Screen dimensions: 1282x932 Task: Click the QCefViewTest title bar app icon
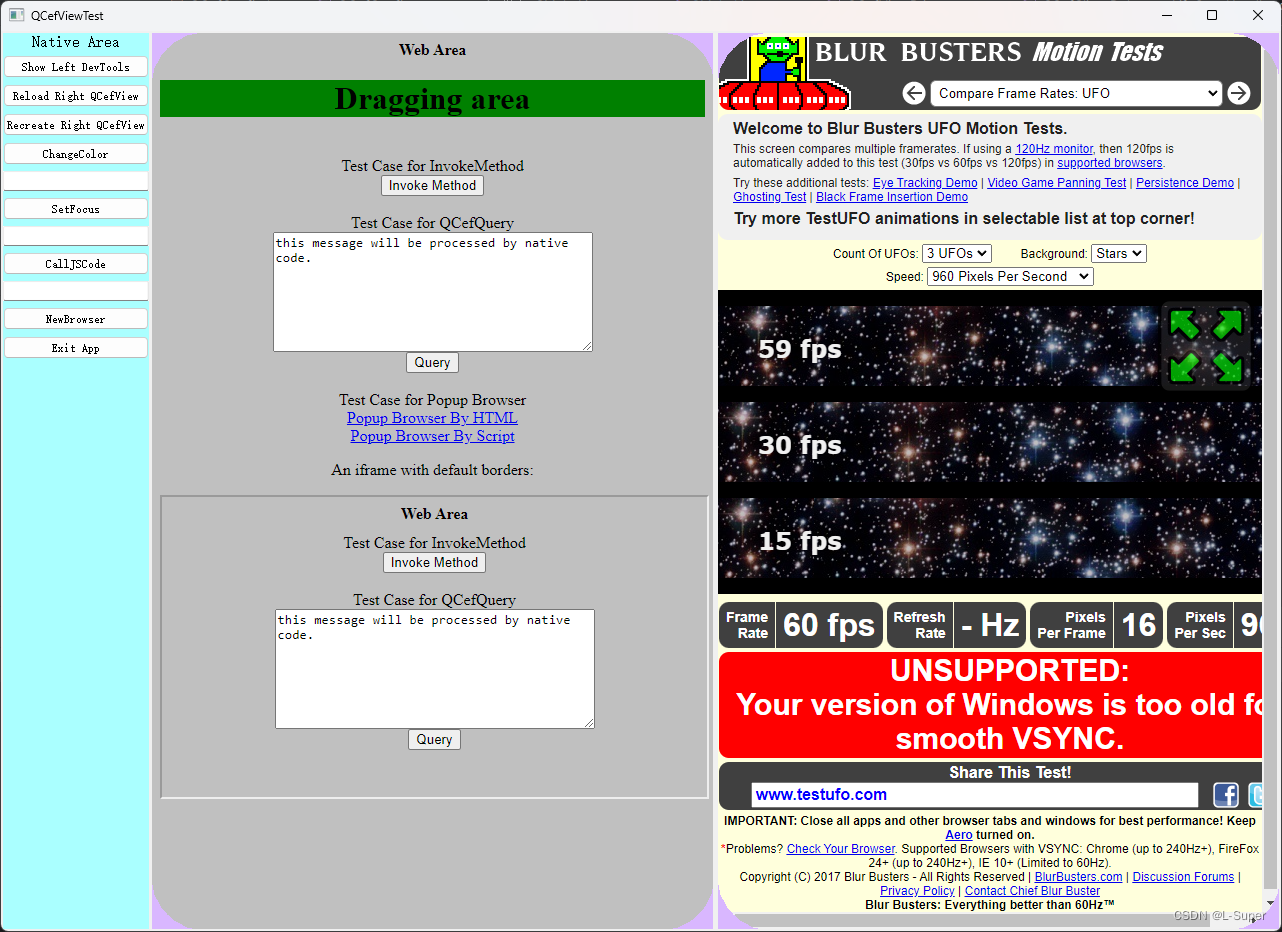16,16
